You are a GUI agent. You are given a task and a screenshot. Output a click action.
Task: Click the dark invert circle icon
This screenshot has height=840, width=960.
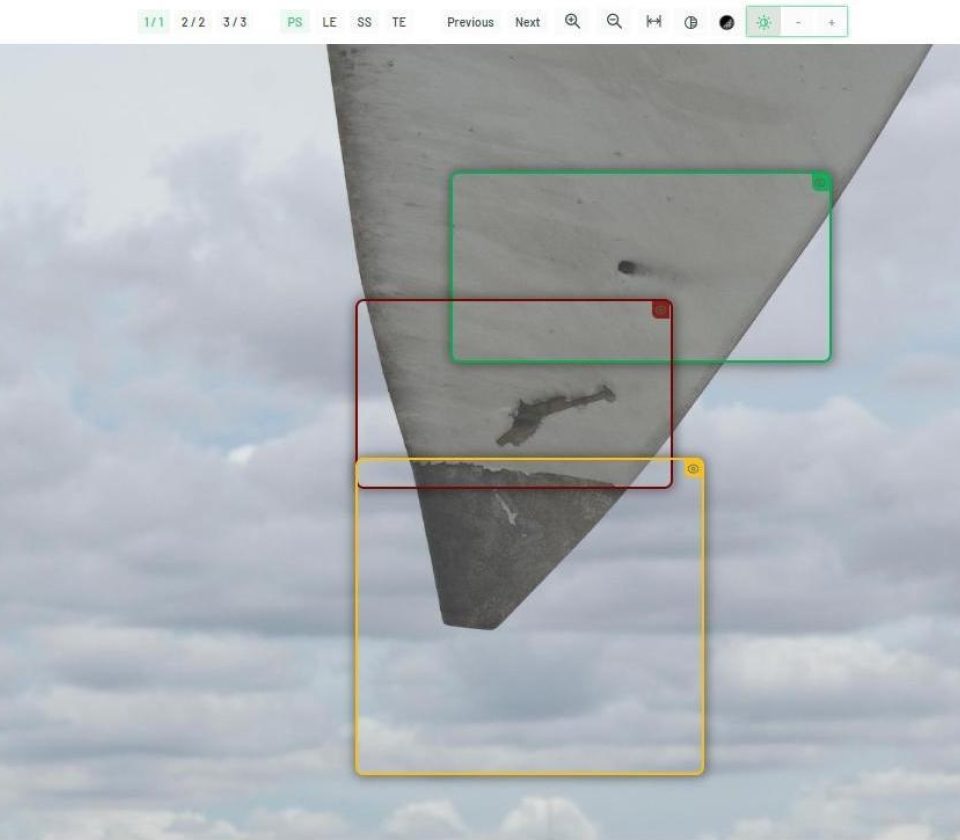727,23
